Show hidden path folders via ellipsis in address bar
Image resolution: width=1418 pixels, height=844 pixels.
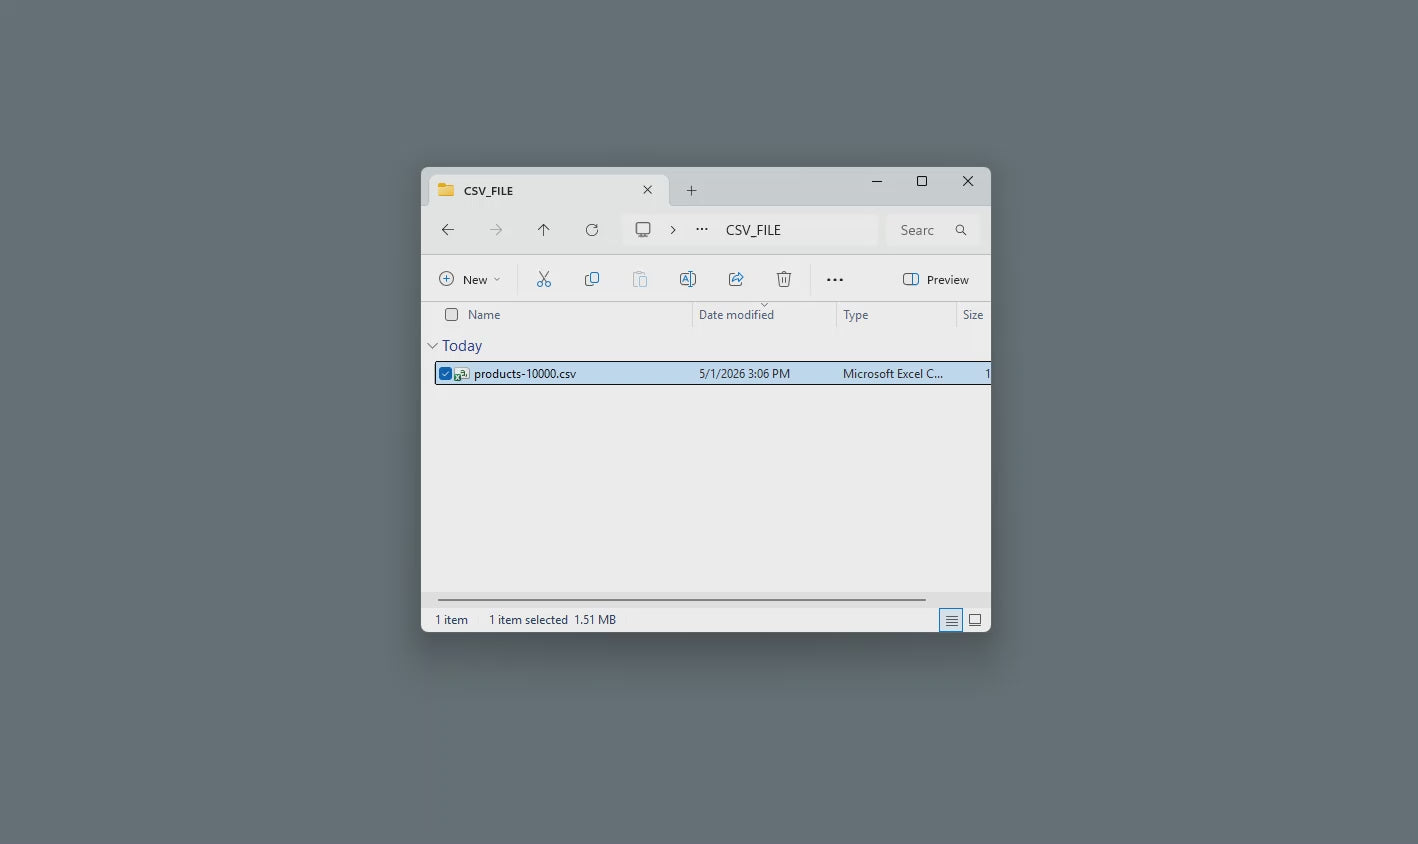[702, 230]
